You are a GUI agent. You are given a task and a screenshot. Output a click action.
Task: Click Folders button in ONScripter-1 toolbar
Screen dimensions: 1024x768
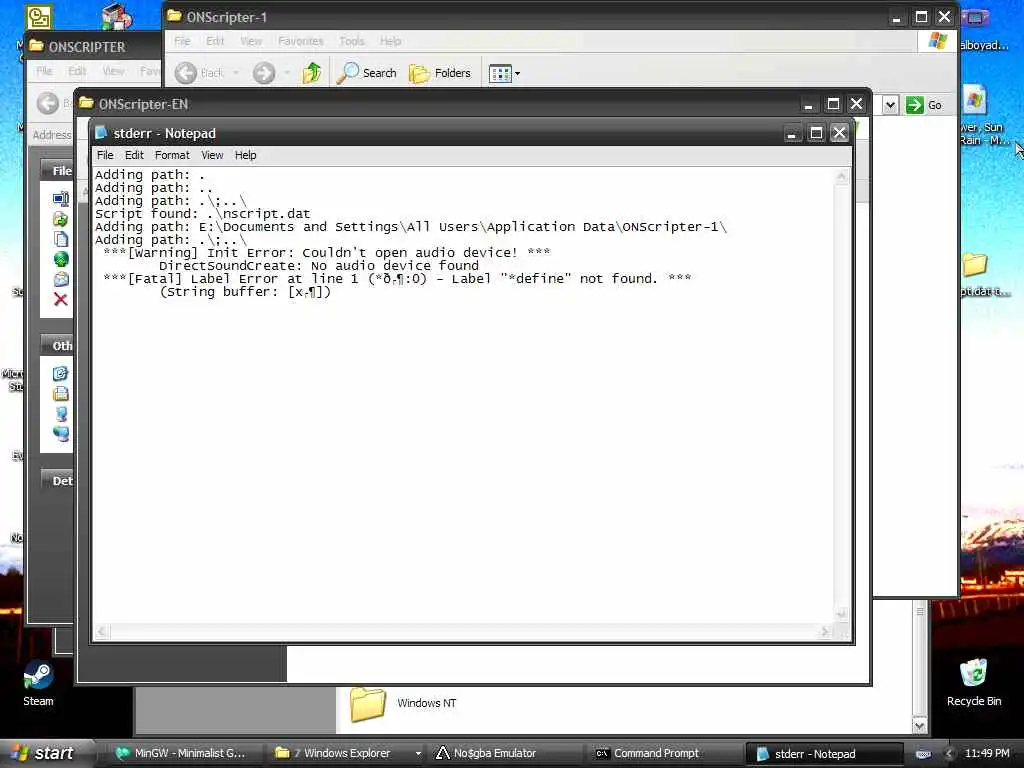pos(440,72)
